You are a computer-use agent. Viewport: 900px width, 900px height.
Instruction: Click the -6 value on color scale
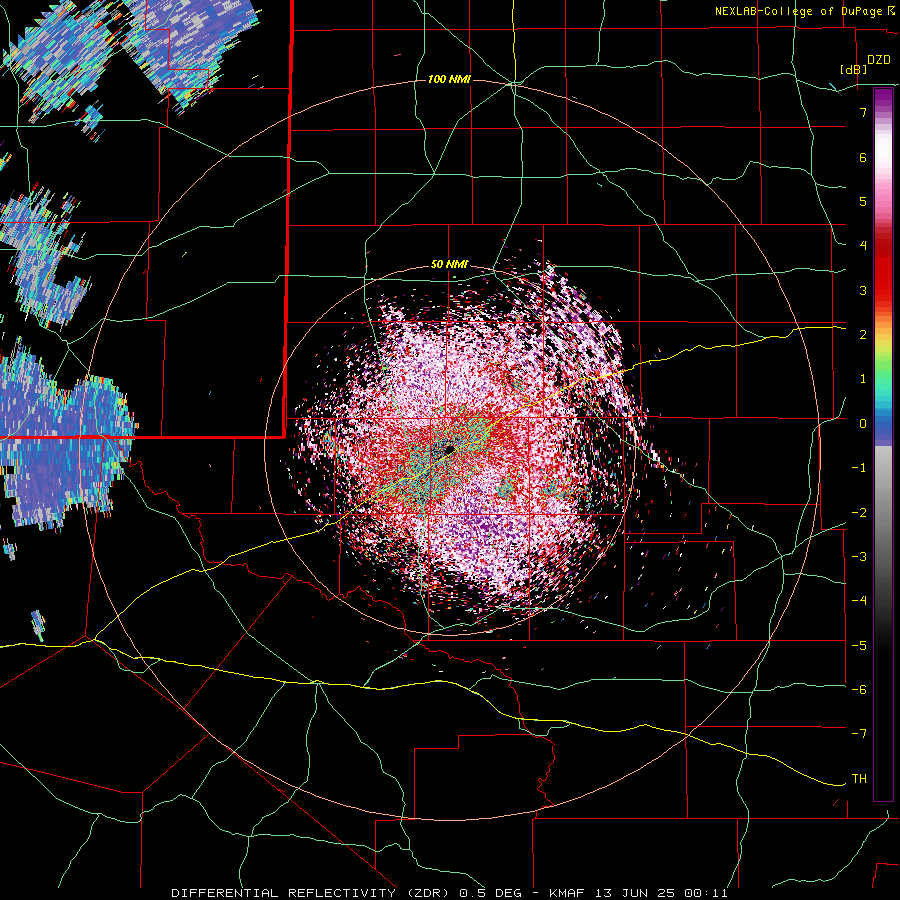tap(859, 690)
